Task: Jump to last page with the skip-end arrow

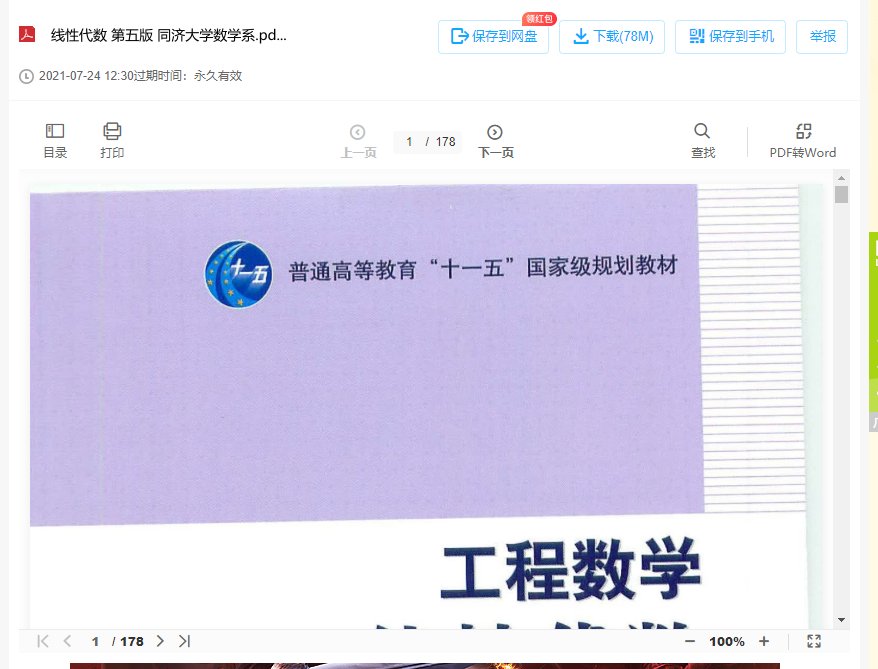Action: pyautogui.click(x=184, y=641)
